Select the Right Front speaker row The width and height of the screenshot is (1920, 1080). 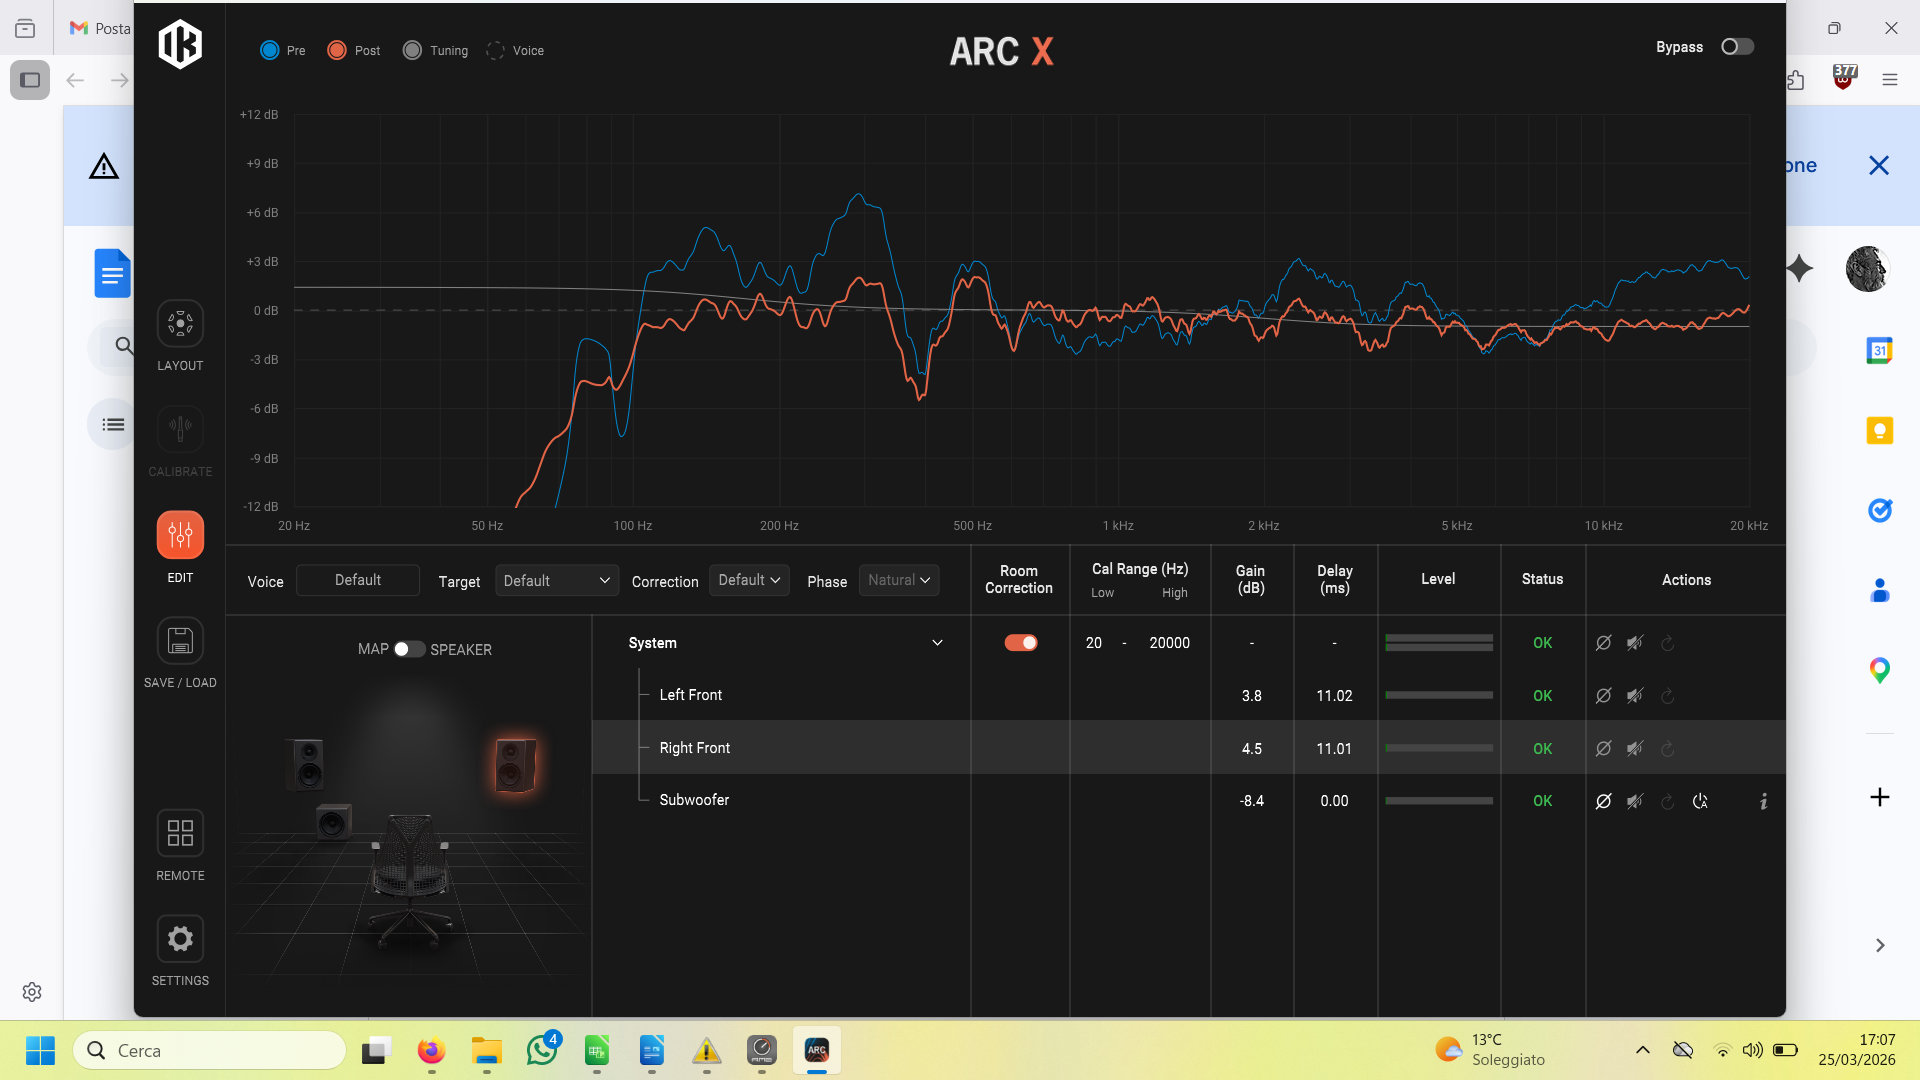(695, 748)
